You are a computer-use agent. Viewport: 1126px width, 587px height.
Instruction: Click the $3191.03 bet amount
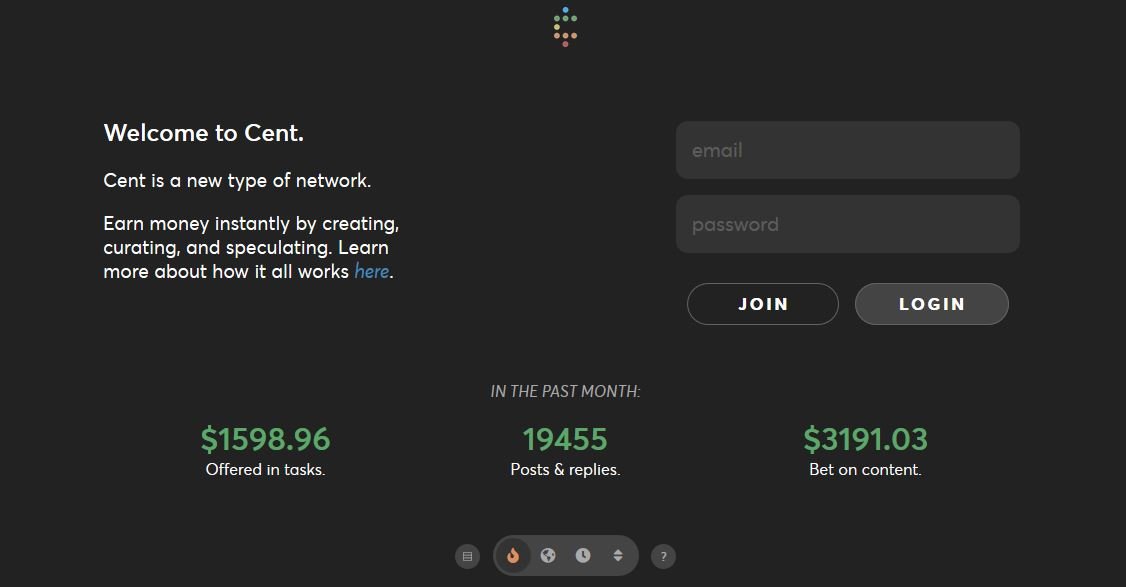pyautogui.click(x=865, y=439)
